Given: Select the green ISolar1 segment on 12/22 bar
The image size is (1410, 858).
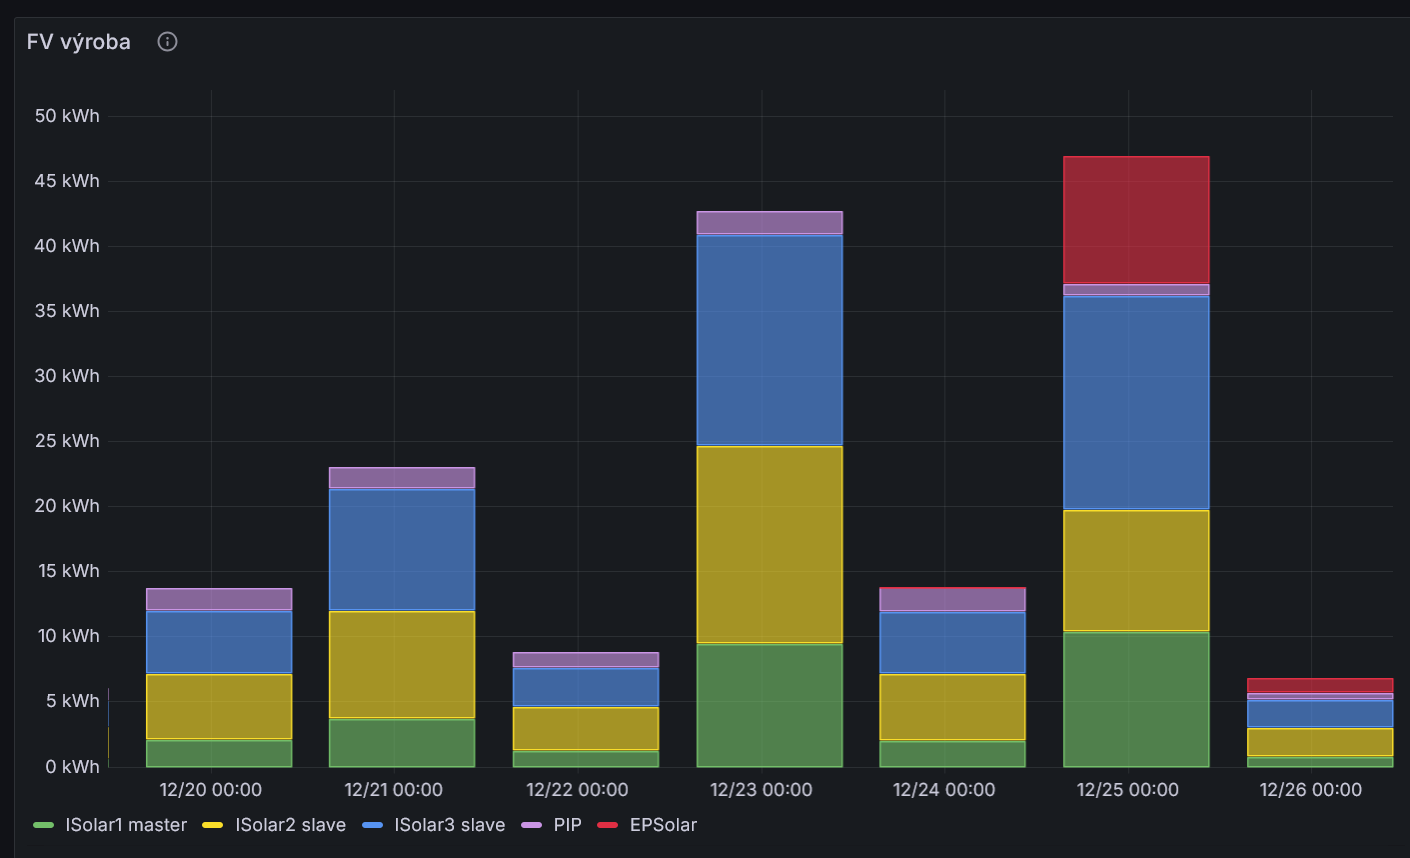Looking at the screenshot, I should pyautogui.click(x=586, y=759).
